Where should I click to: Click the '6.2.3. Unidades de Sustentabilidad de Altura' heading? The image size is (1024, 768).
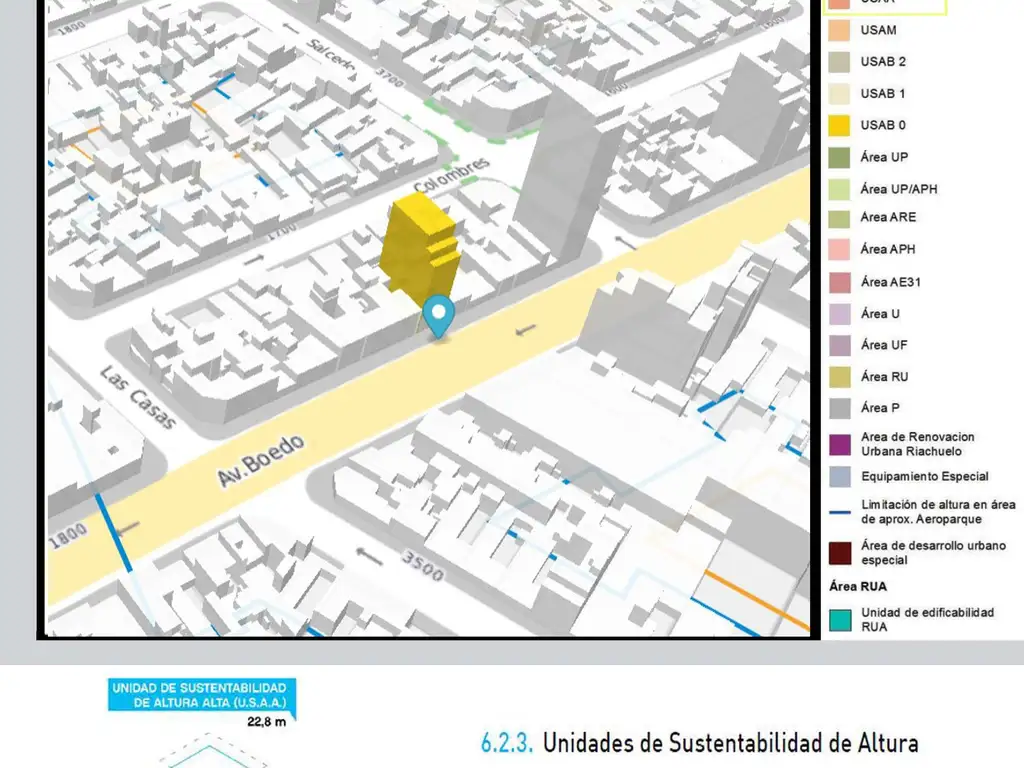[x=699, y=743]
